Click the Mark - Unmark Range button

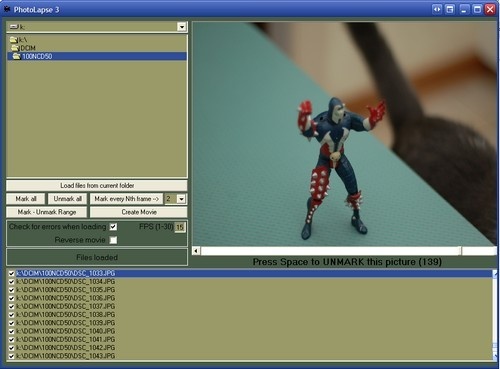[x=47, y=212]
